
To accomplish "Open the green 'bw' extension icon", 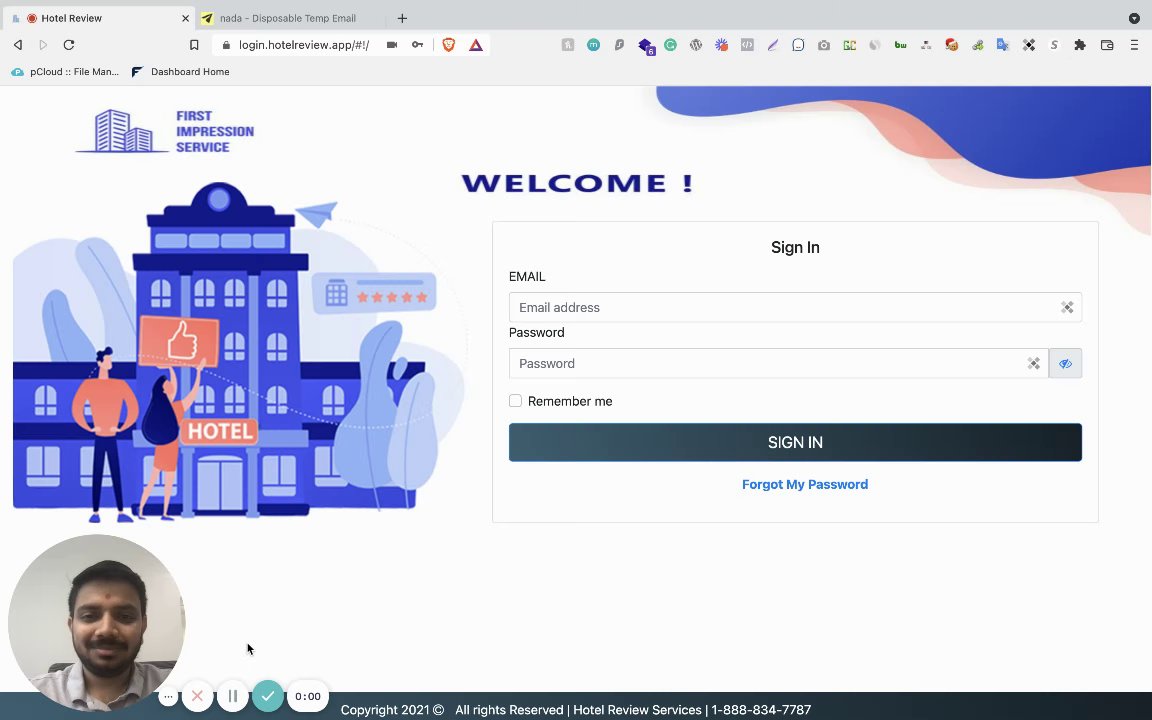I will click(900, 45).
